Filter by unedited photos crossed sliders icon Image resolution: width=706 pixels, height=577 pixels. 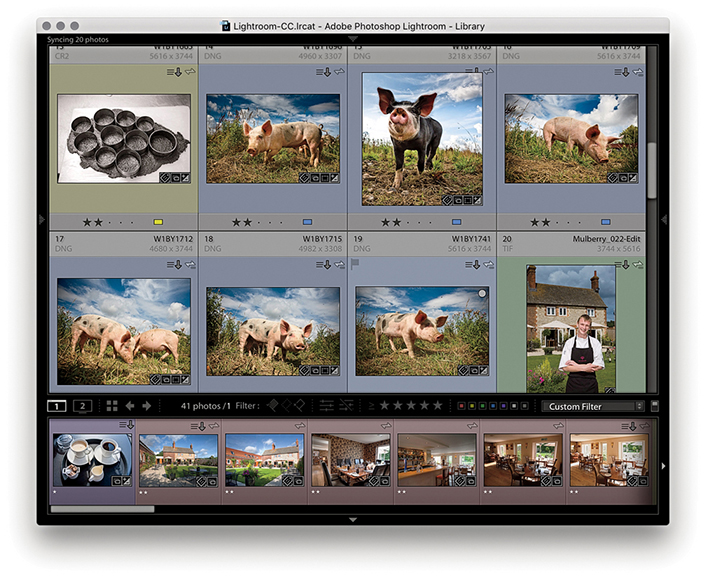[346, 406]
